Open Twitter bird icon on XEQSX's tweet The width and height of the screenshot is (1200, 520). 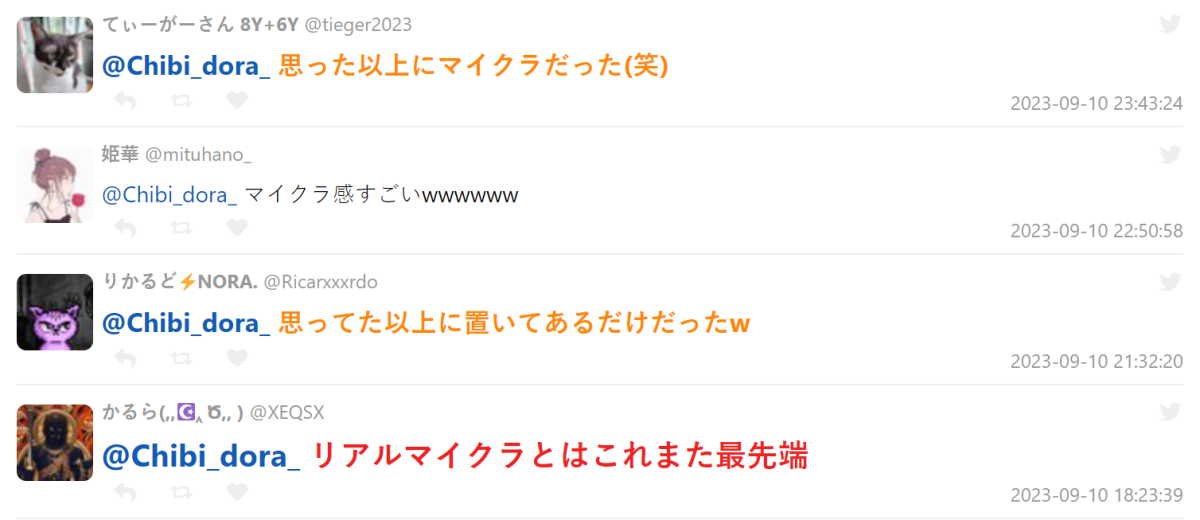coord(1170,411)
